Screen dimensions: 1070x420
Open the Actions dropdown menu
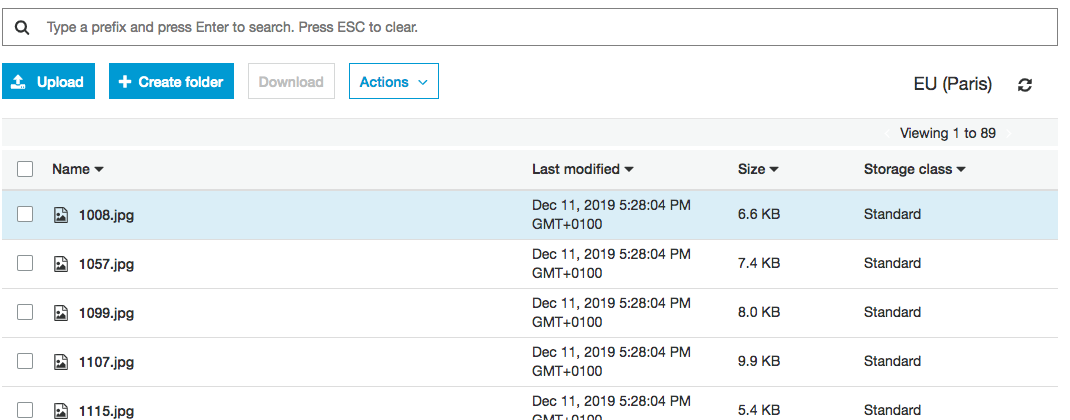tap(393, 82)
